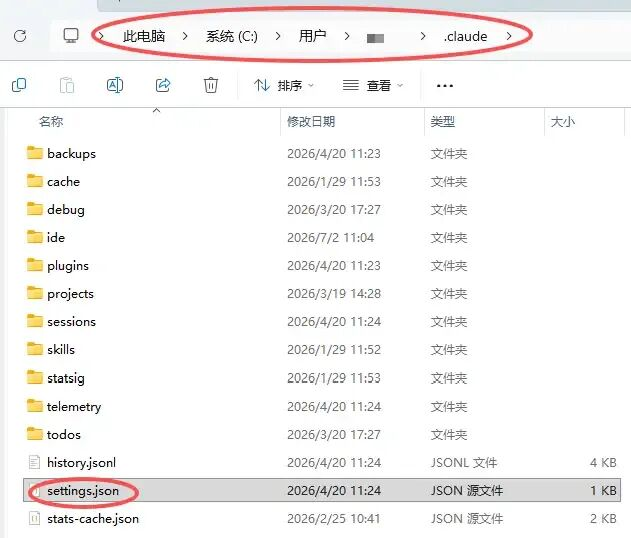Click folder name plugins
The width and height of the screenshot is (632, 538).
point(68,266)
